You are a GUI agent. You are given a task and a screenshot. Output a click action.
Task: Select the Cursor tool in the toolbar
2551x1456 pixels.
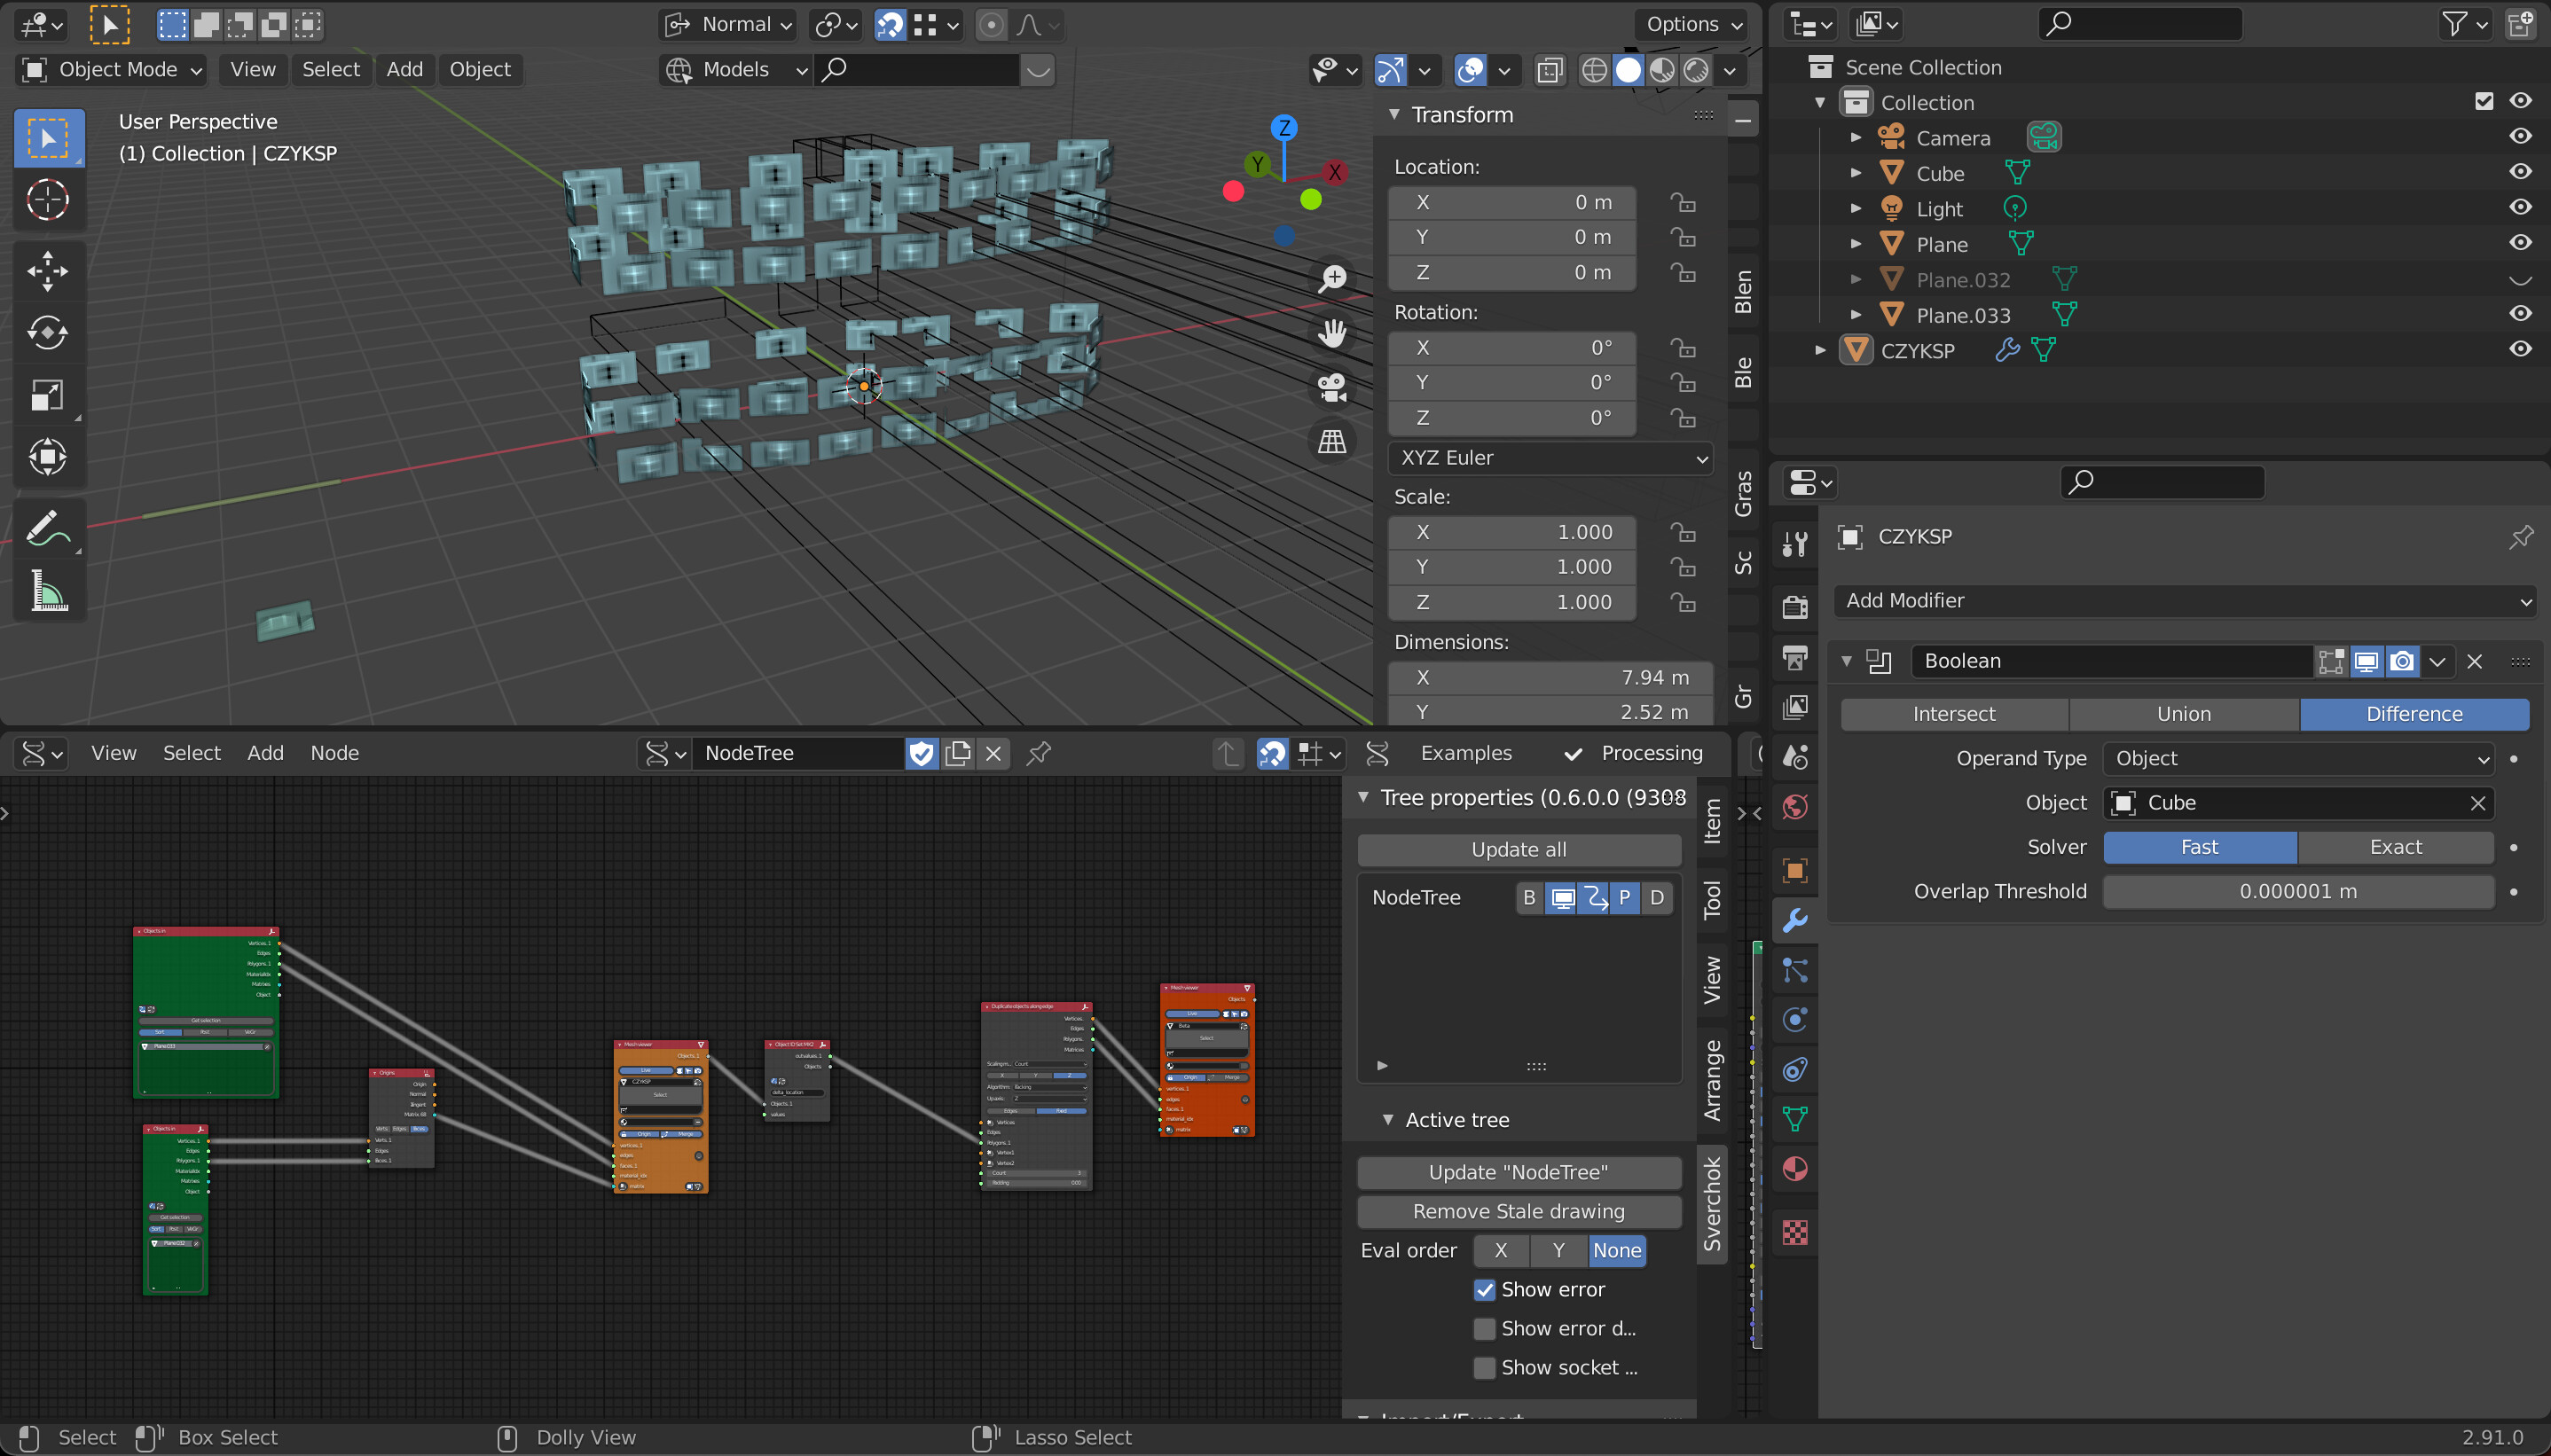[x=47, y=200]
